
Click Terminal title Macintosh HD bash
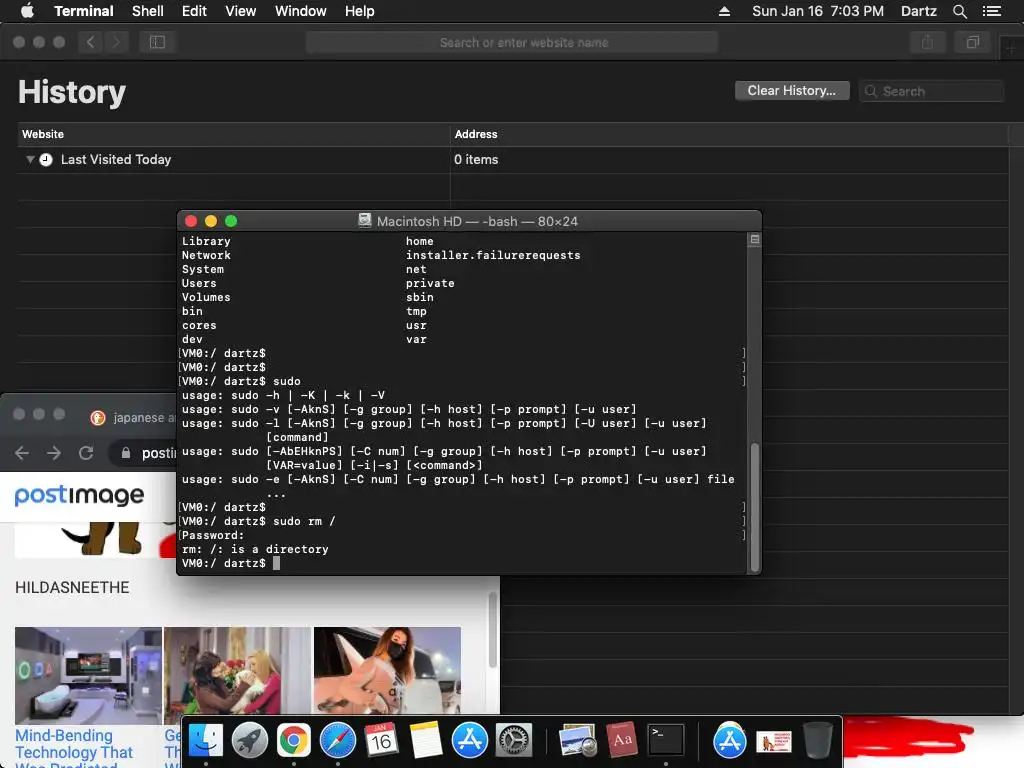(x=477, y=221)
